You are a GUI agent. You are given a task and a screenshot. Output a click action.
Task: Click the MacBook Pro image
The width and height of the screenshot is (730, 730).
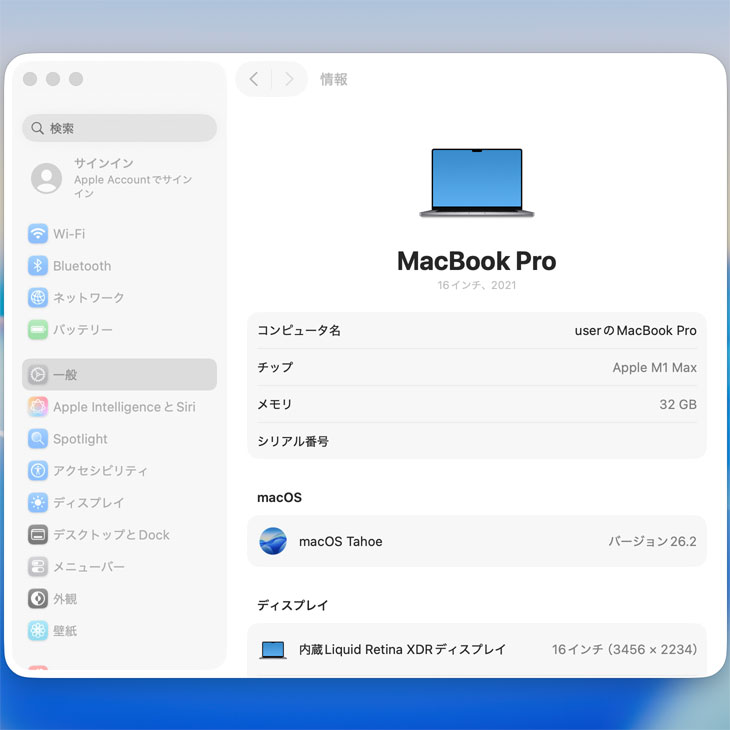pos(476,183)
